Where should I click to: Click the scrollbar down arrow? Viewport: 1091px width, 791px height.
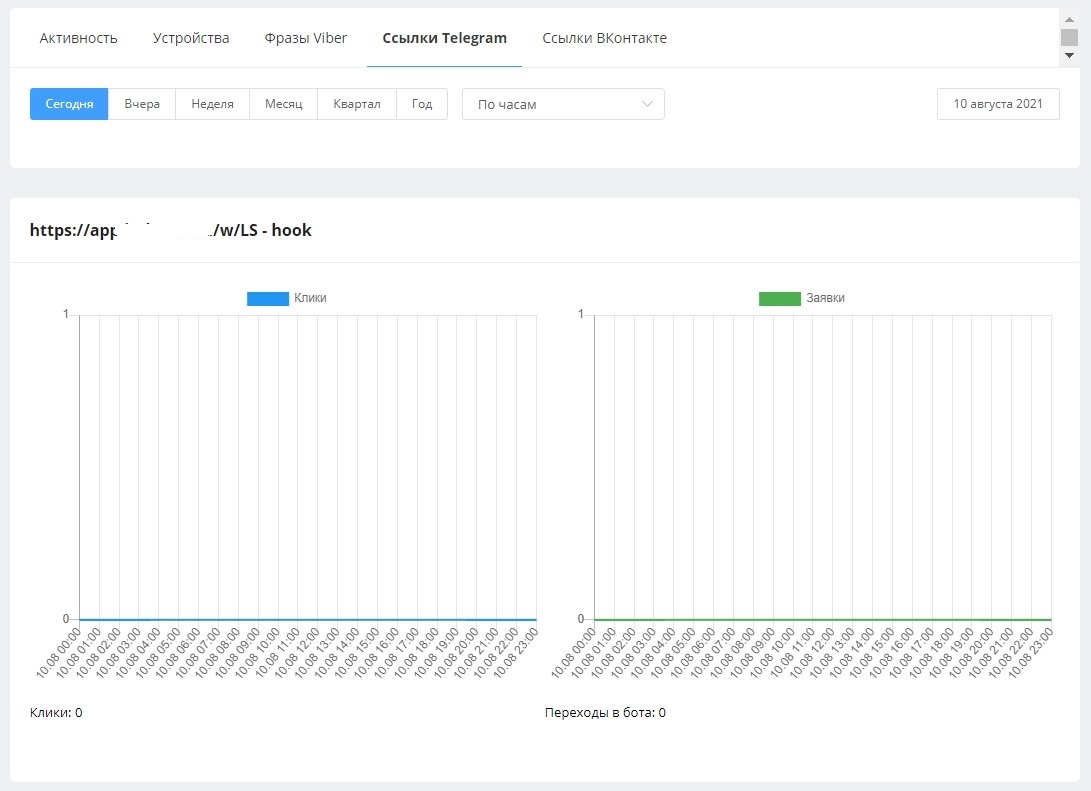(x=1069, y=56)
